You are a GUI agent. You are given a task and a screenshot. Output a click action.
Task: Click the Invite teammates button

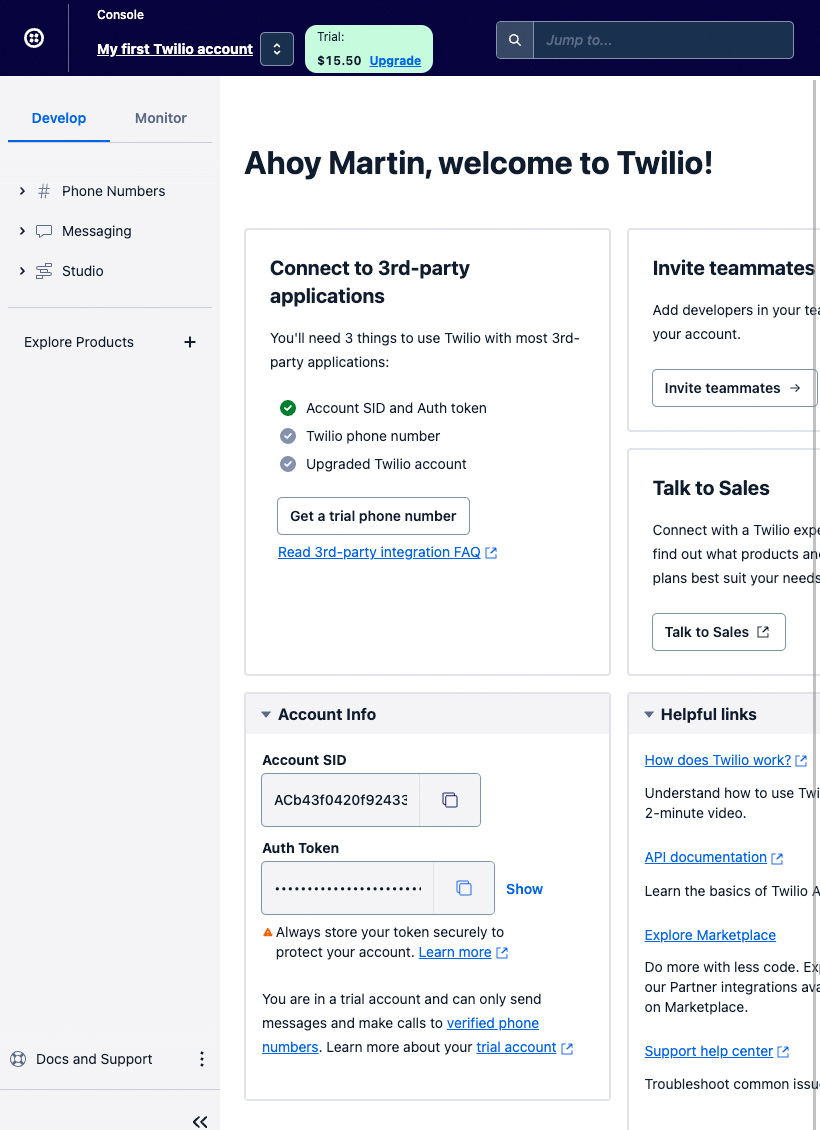click(734, 388)
